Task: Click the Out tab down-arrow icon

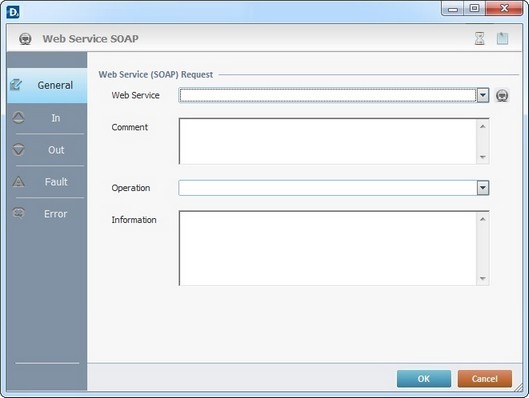Action: 18,149
